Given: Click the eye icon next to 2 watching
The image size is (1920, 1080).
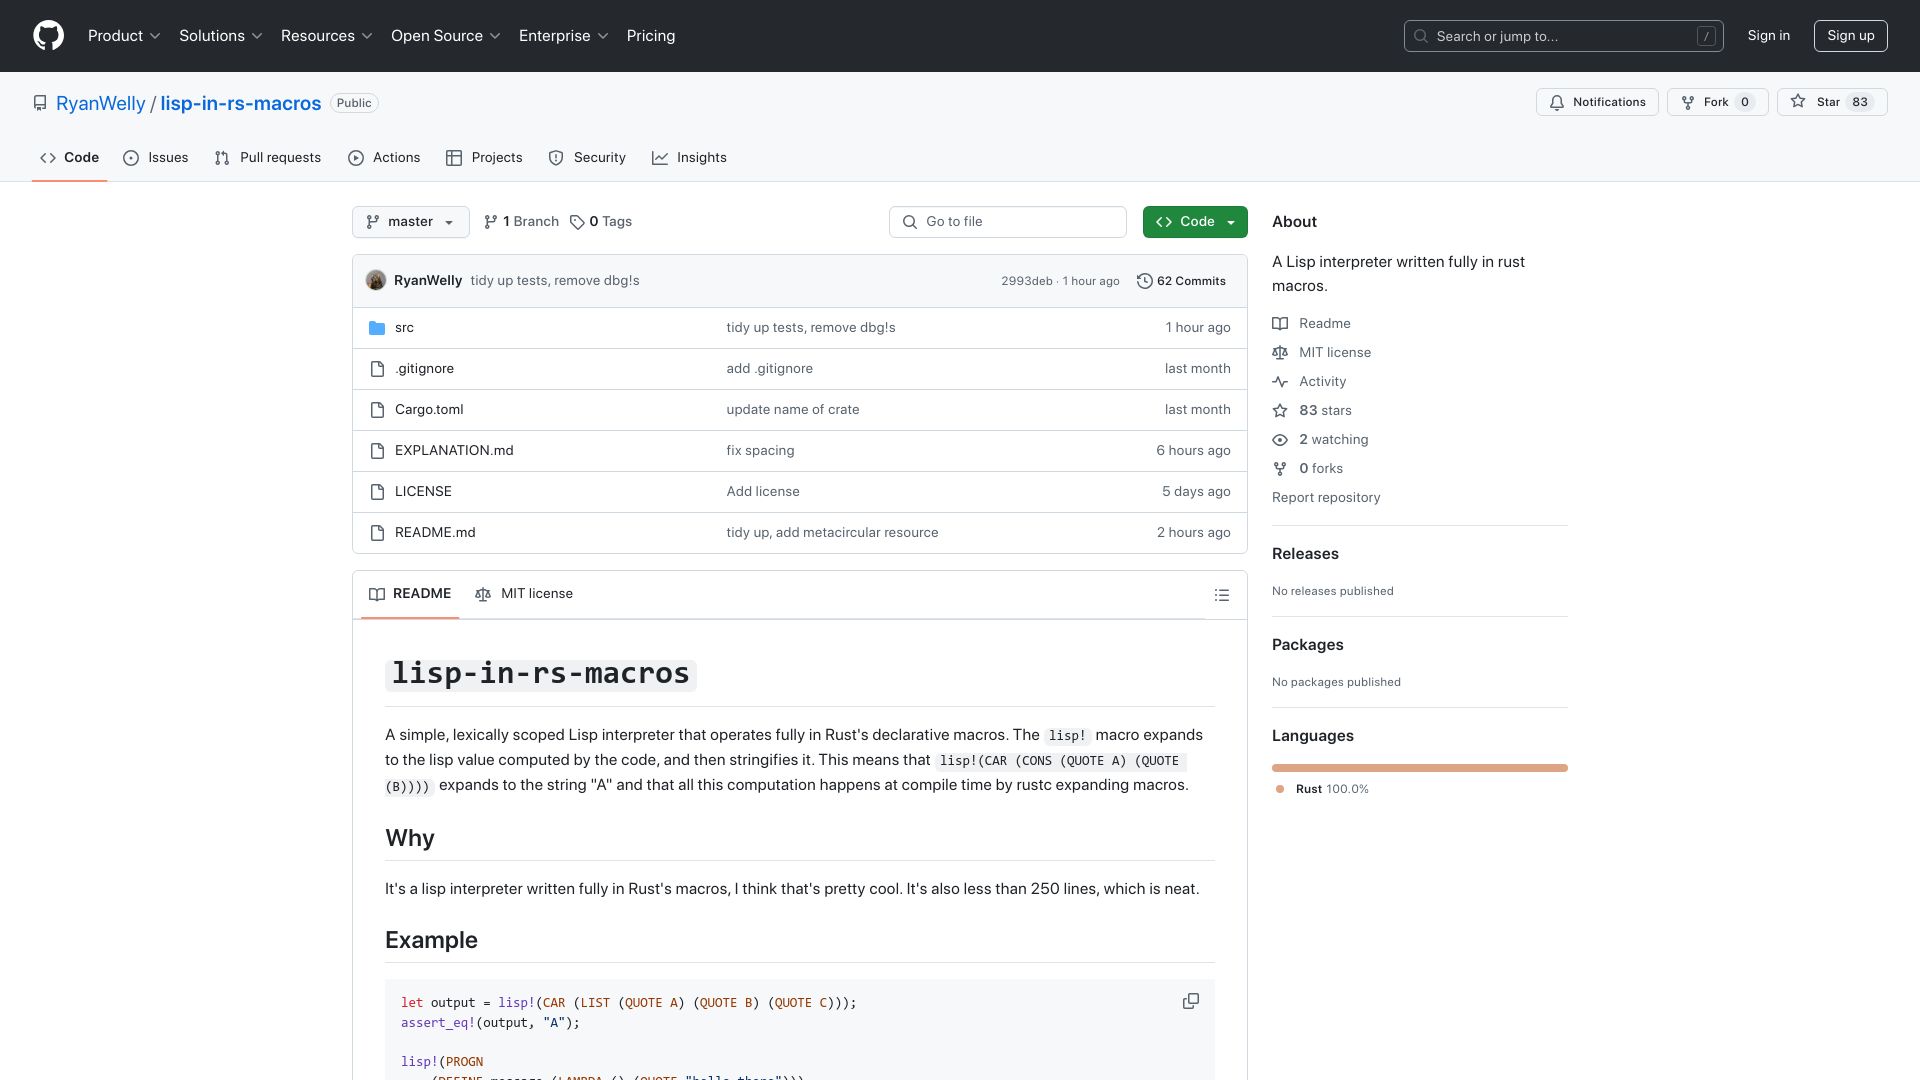Looking at the screenshot, I should click(1280, 440).
